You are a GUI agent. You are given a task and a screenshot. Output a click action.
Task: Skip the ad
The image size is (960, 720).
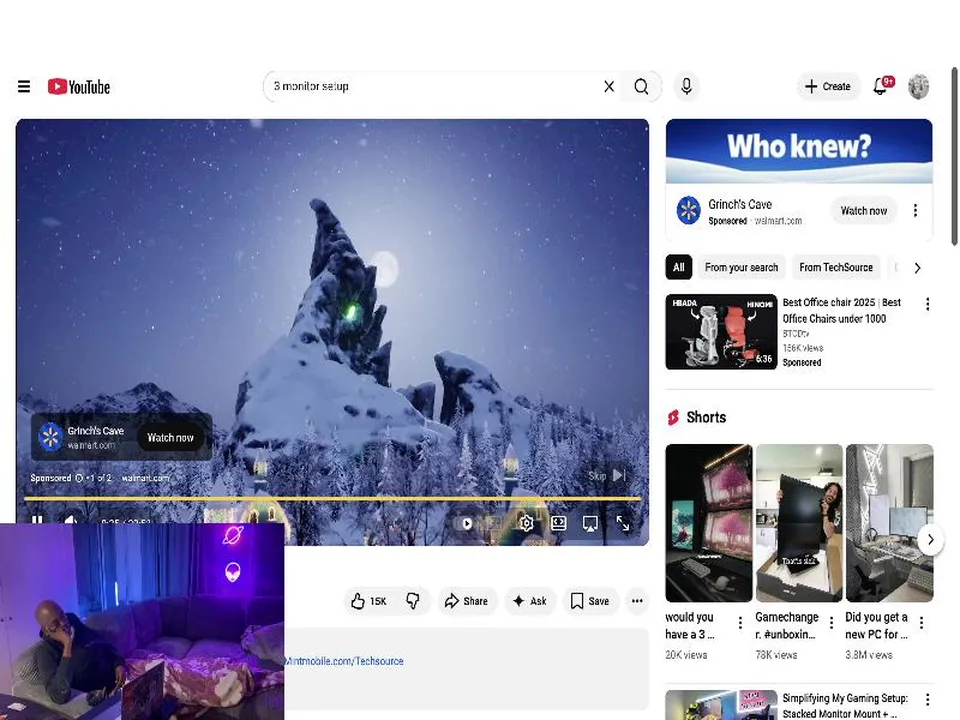pos(607,475)
